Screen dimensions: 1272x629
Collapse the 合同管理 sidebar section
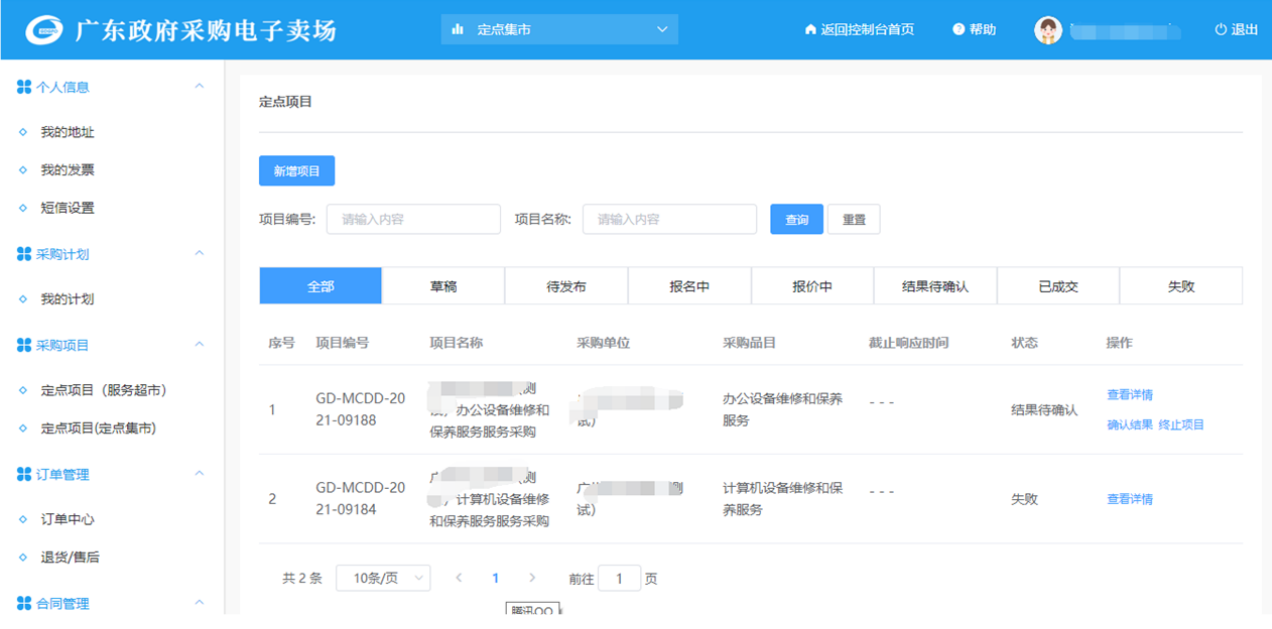point(199,603)
